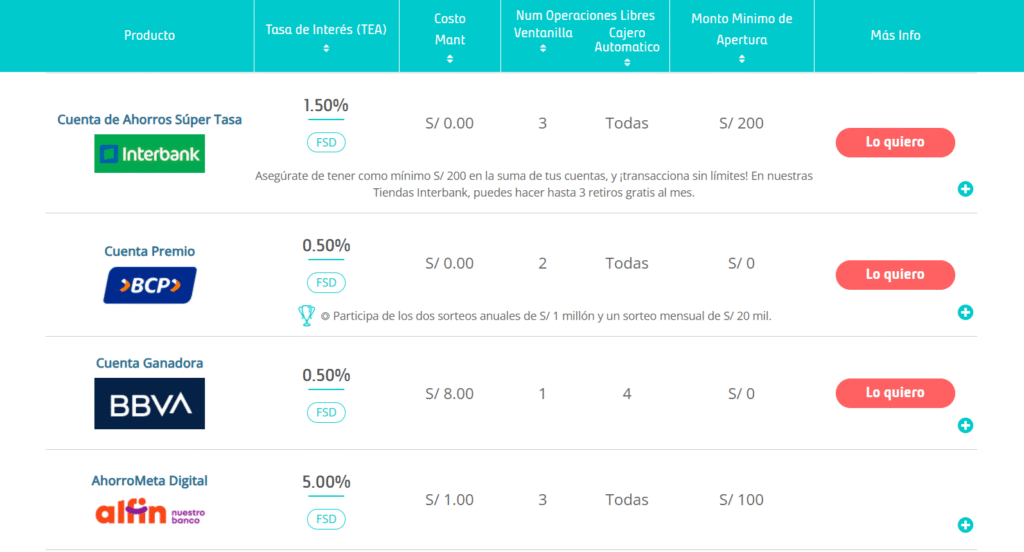Viewport: 1024px width, 552px height.
Task: Sort by Ventanilla operations
Action: pyautogui.click(x=543, y=48)
